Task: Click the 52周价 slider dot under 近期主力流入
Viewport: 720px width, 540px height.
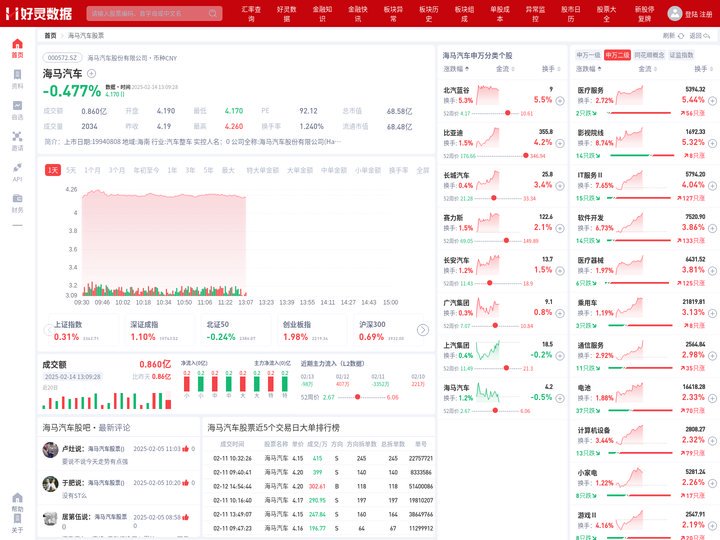Action: click(x=357, y=397)
